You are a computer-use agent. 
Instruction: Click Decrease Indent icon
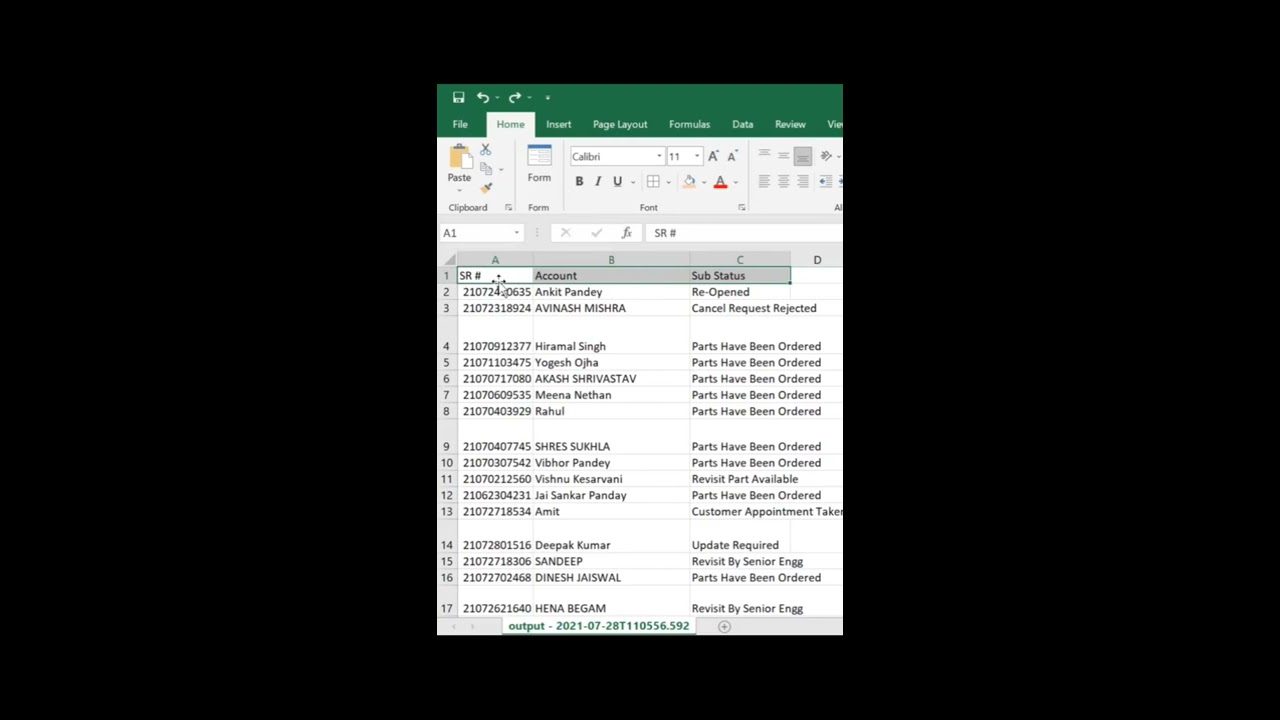point(826,182)
